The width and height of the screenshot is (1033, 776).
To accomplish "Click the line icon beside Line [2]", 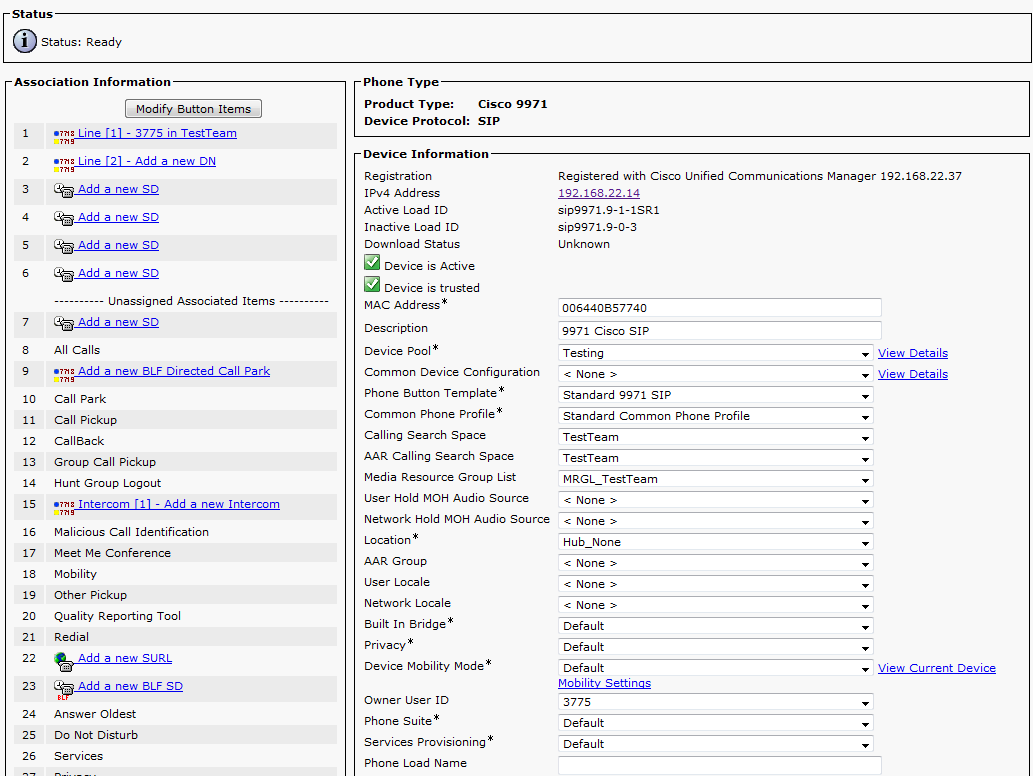I will click(64, 163).
